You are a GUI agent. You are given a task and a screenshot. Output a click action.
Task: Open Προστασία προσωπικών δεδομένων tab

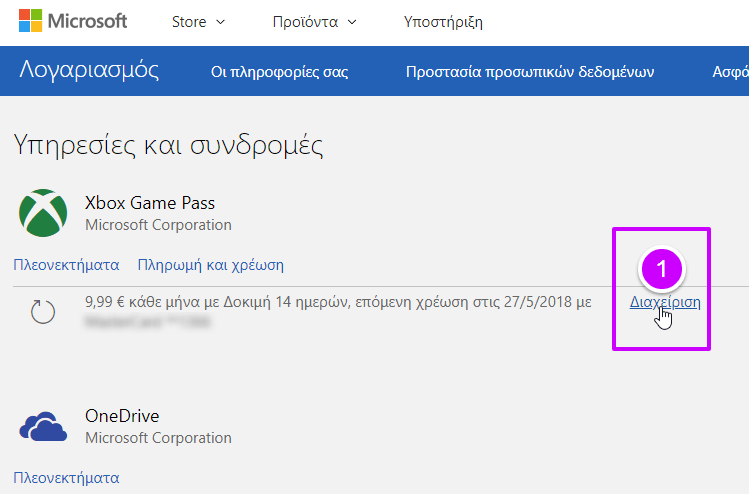coord(530,72)
